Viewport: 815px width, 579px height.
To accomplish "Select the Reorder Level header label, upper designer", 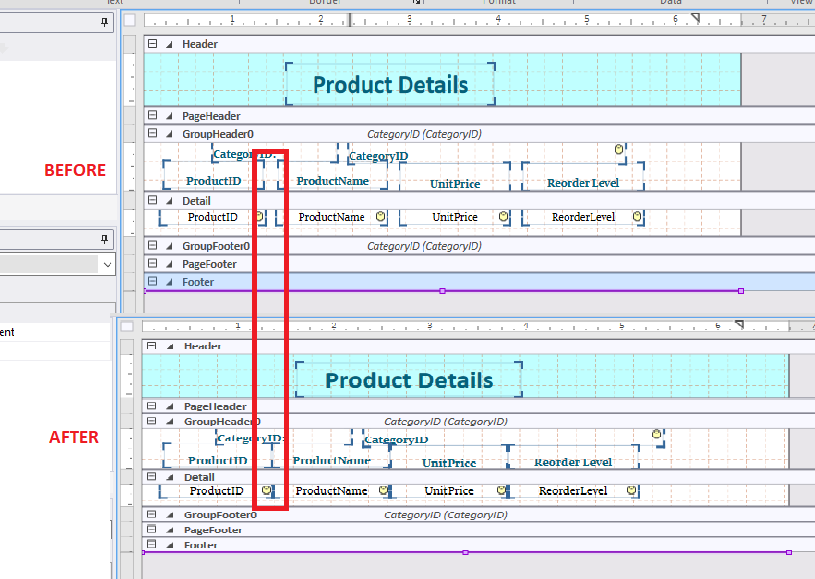I will point(583,177).
